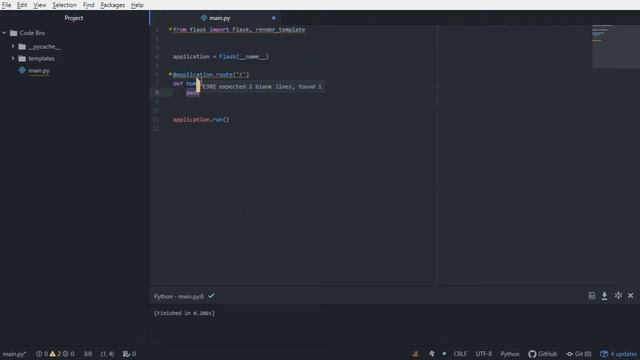This screenshot has width=640, height=360.
Task: Click the kill process icon in script panel
Action: pos(618,295)
